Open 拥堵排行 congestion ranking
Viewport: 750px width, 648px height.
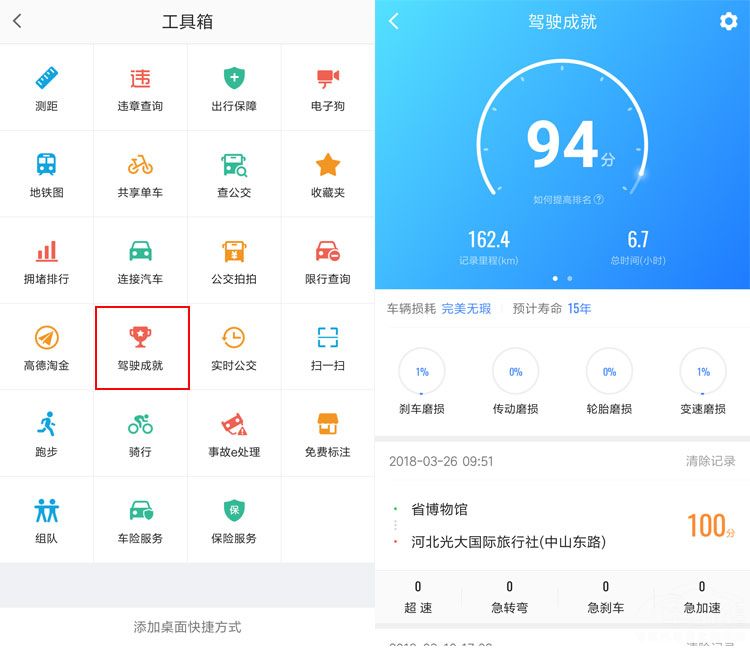(x=46, y=261)
